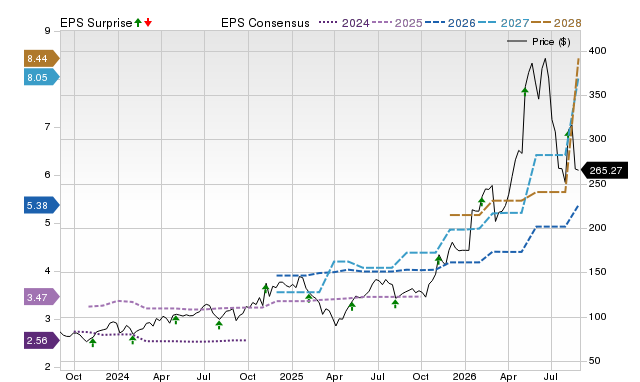The height and width of the screenshot is (382, 640).
Task: Click the 8.05 light blue value tag
Action: 41,78
